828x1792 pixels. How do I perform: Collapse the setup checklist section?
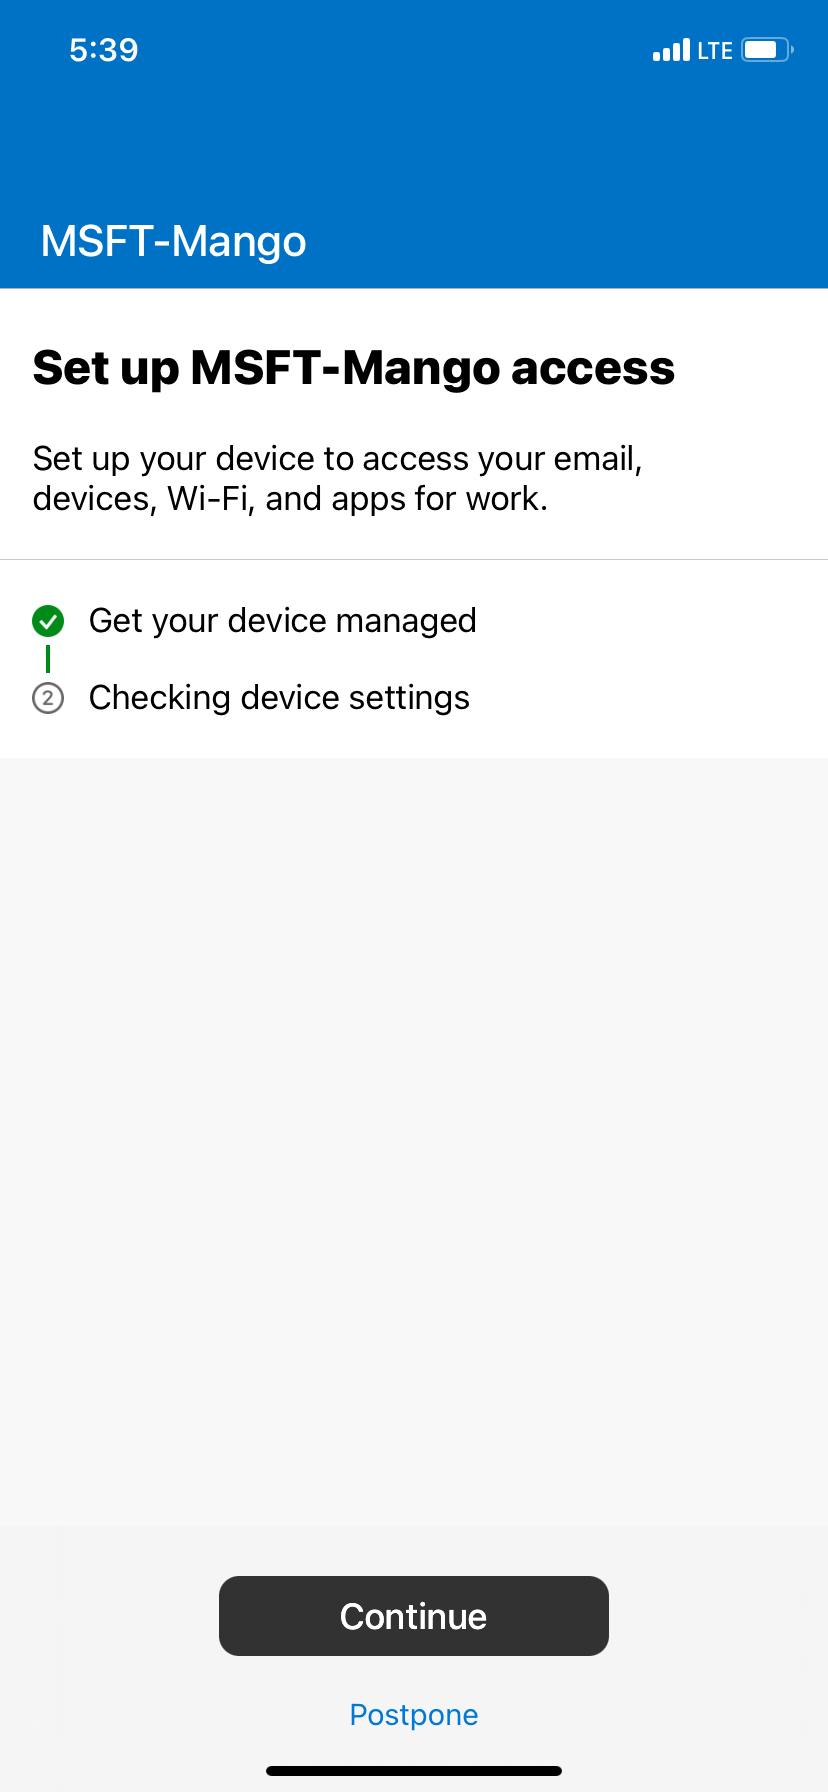[414, 658]
